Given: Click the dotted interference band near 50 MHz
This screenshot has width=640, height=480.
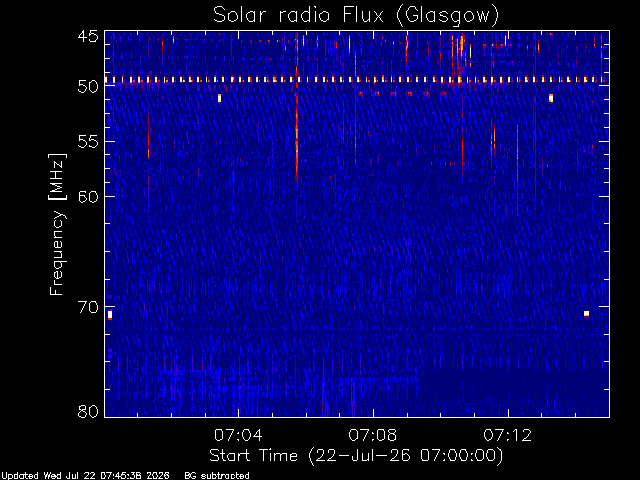Looking at the screenshot, I should [x=357, y=80].
